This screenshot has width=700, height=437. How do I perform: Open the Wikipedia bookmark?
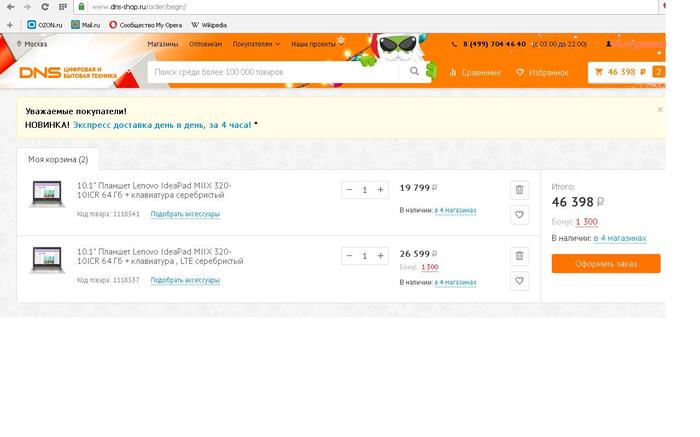[209, 25]
